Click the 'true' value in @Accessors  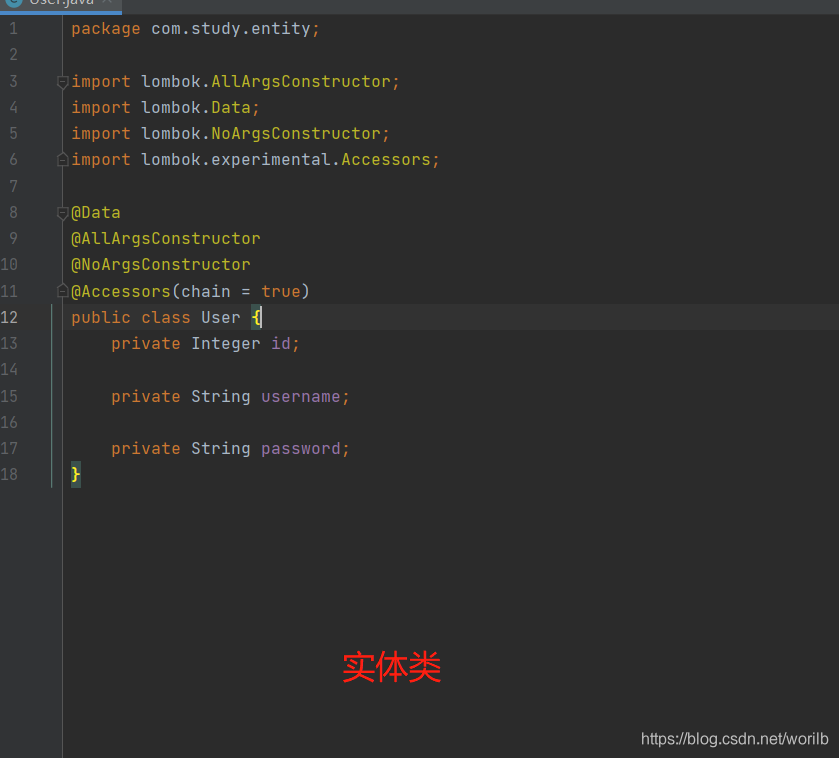(x=281, y=292)
